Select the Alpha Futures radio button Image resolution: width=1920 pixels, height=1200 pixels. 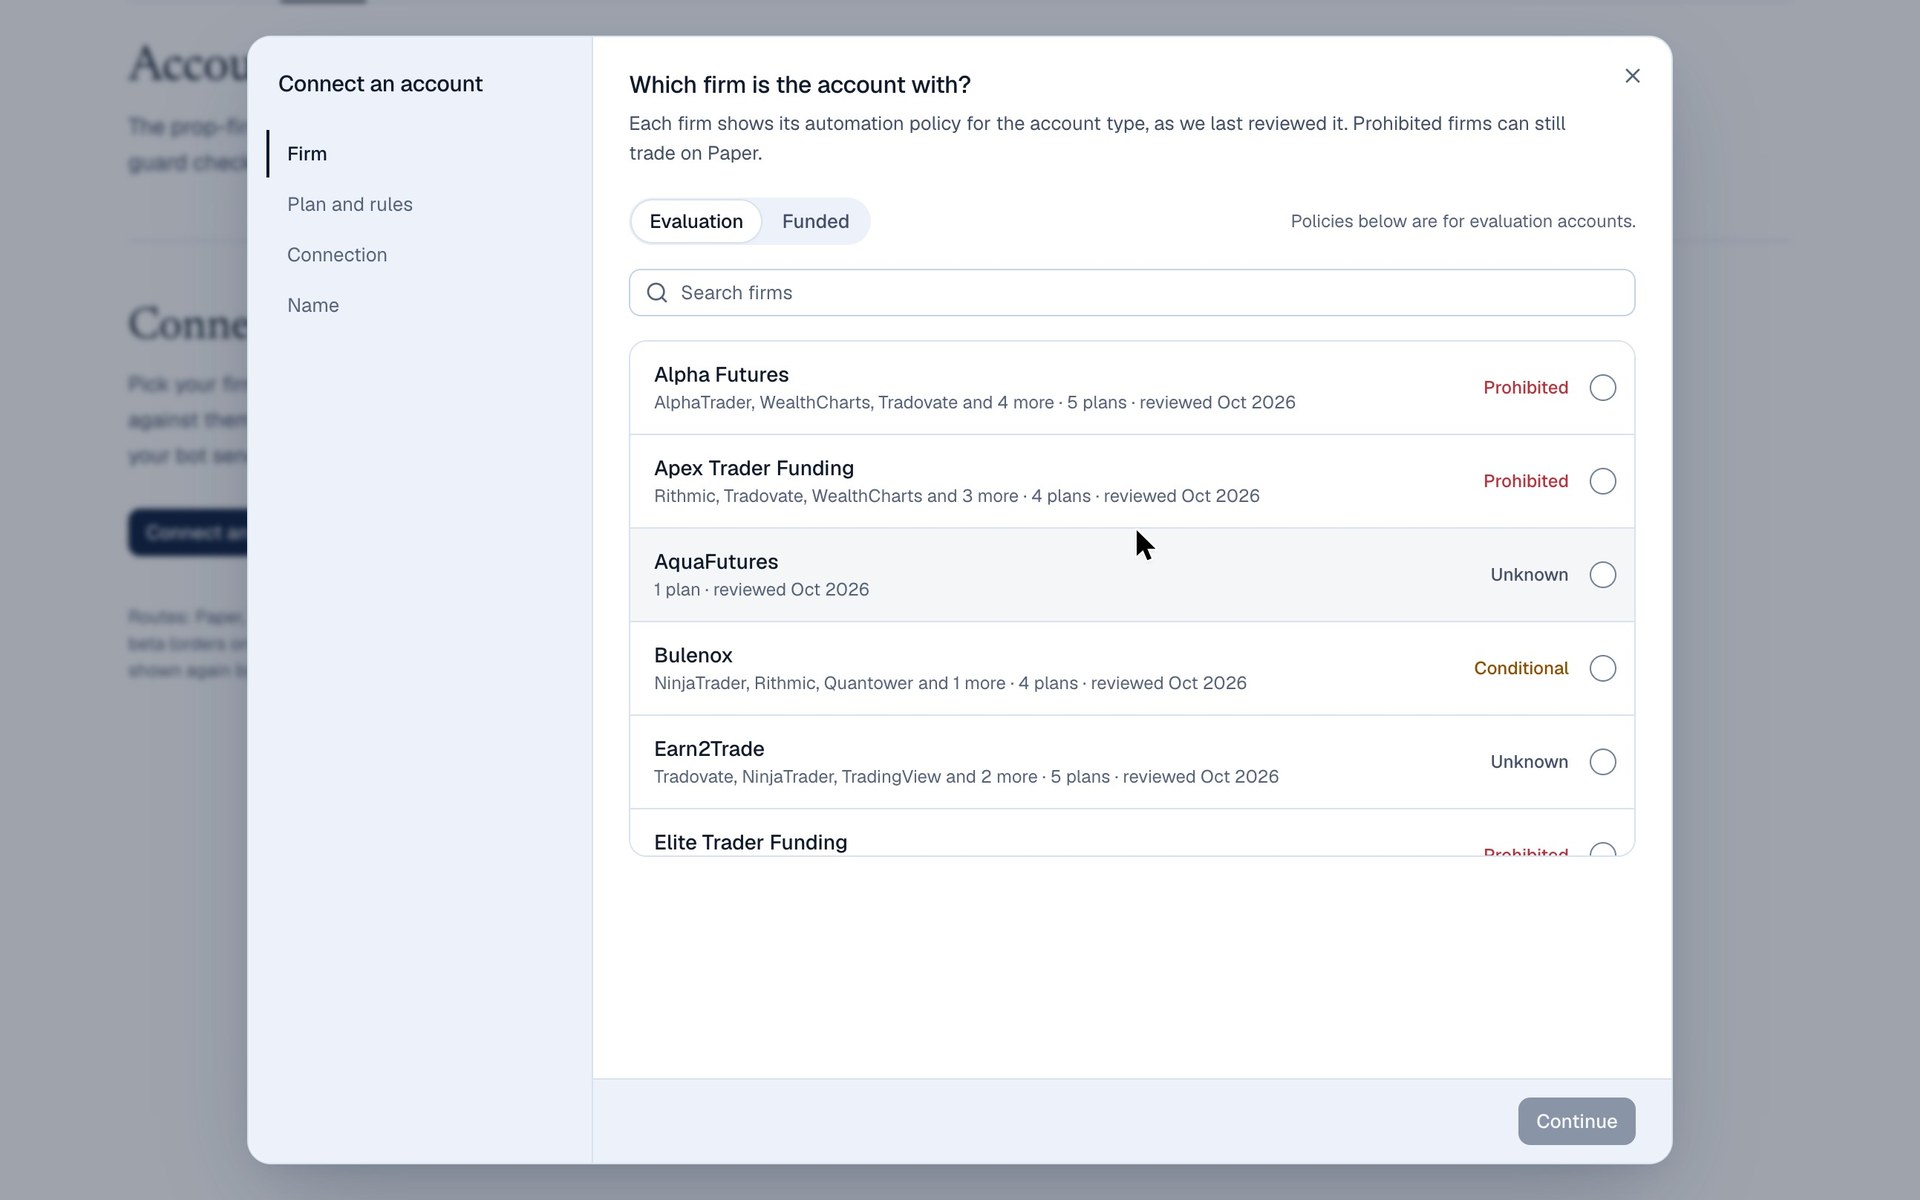[x=1602, y=388]
